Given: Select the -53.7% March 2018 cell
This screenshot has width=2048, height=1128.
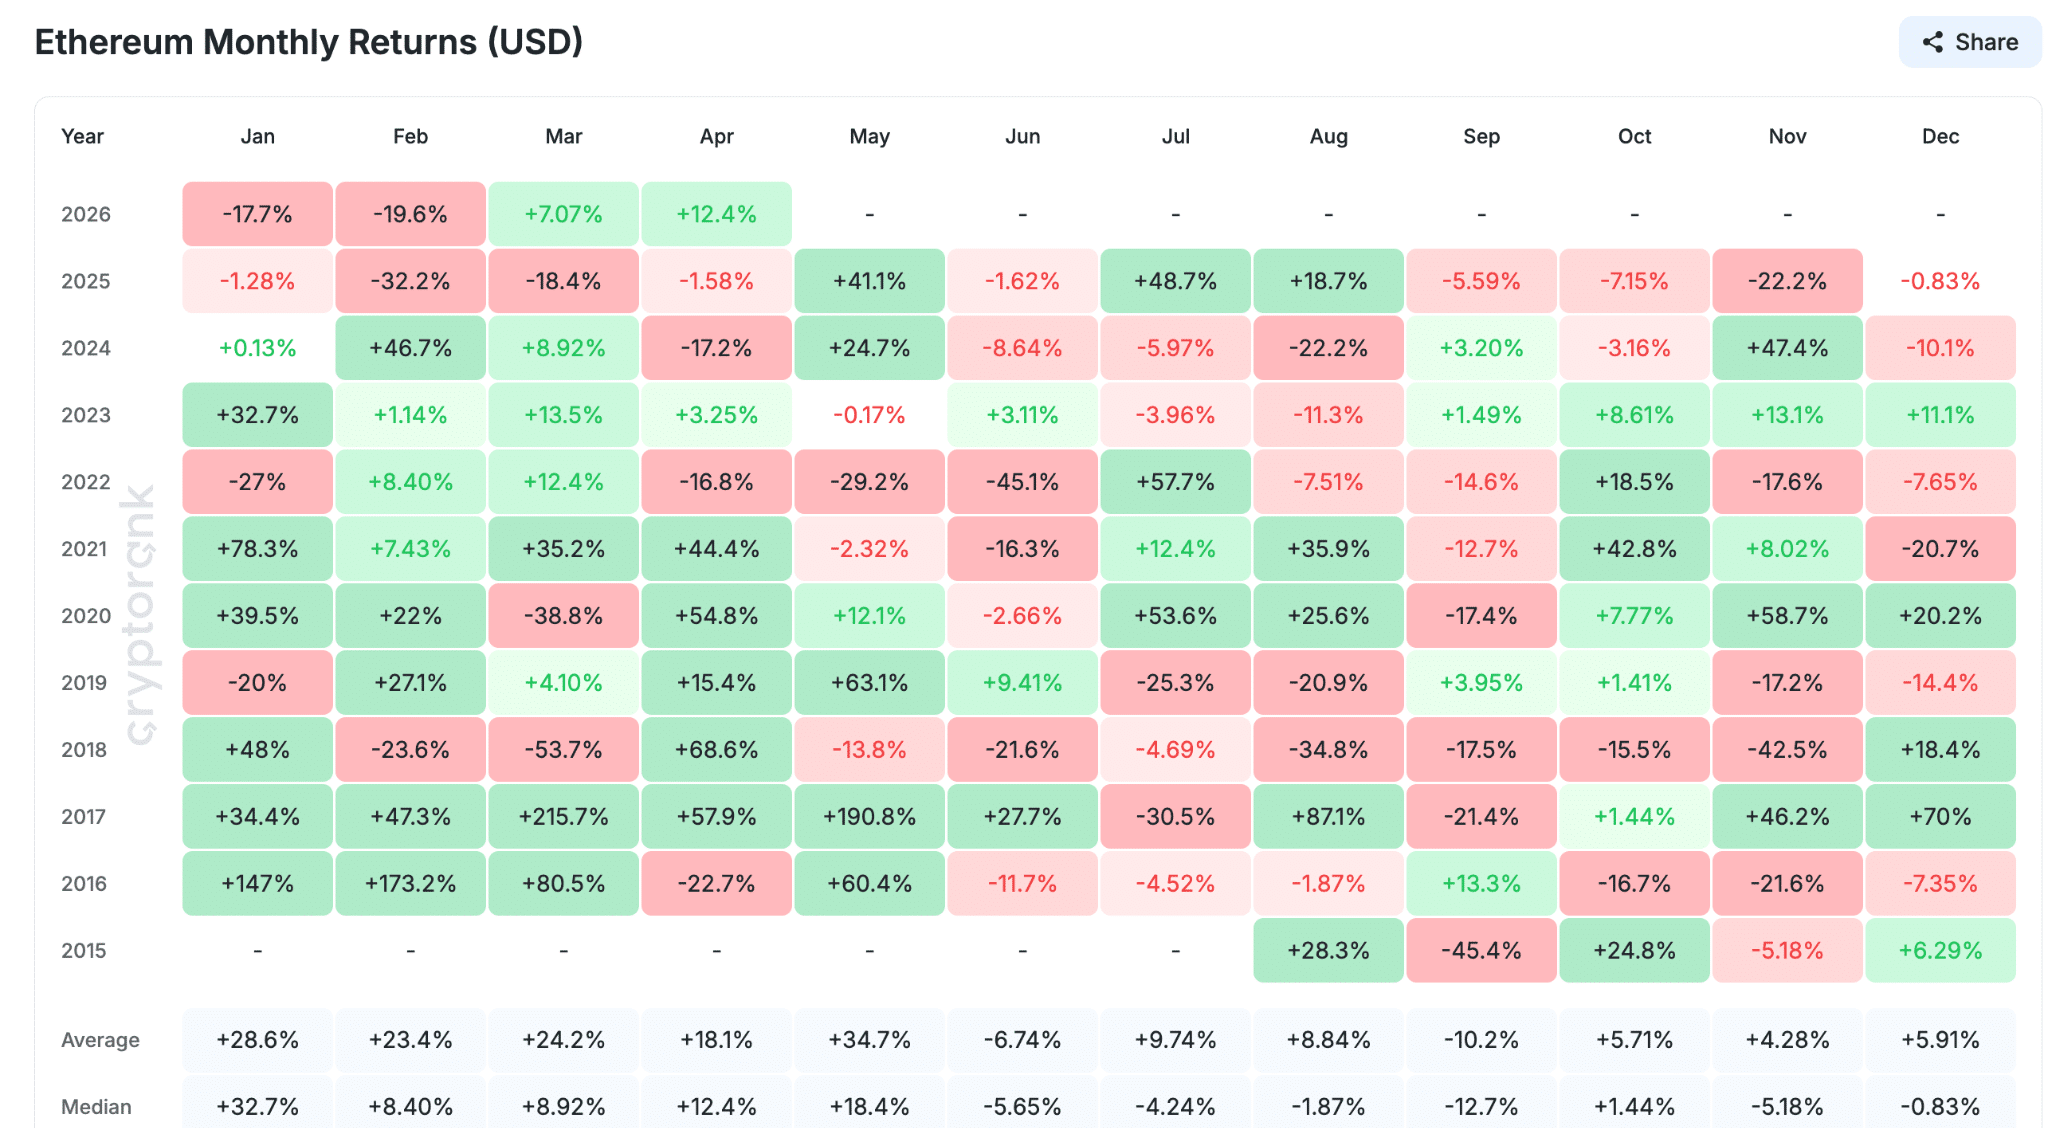Looking at the screenshot, I should click(563, 749).
